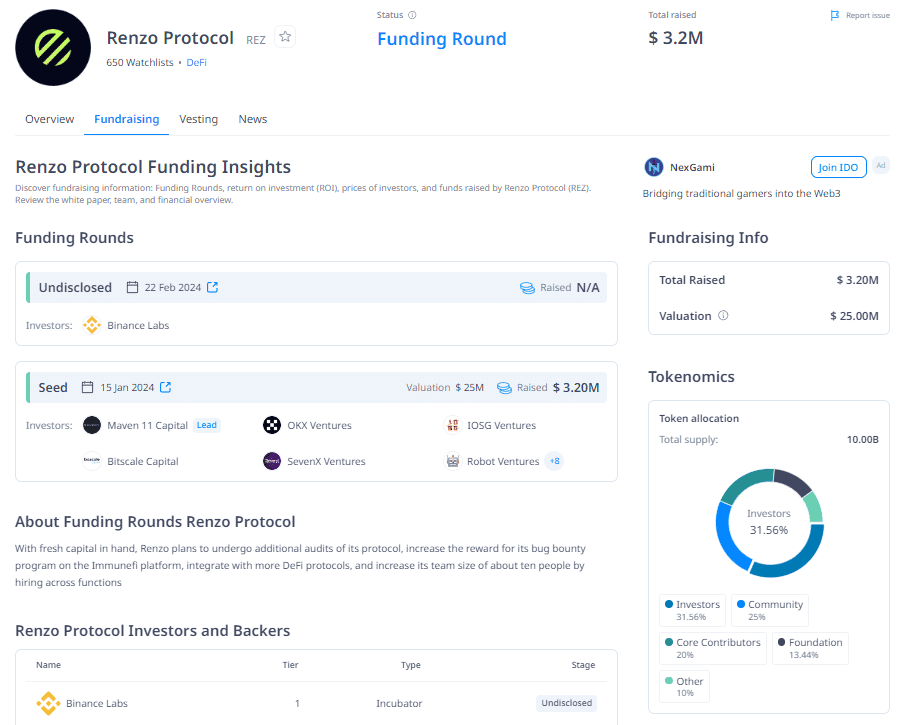Screen dimensions: 901x725
Task: Click the IOSG Ventures logo
Action: (x=453, y=425)
